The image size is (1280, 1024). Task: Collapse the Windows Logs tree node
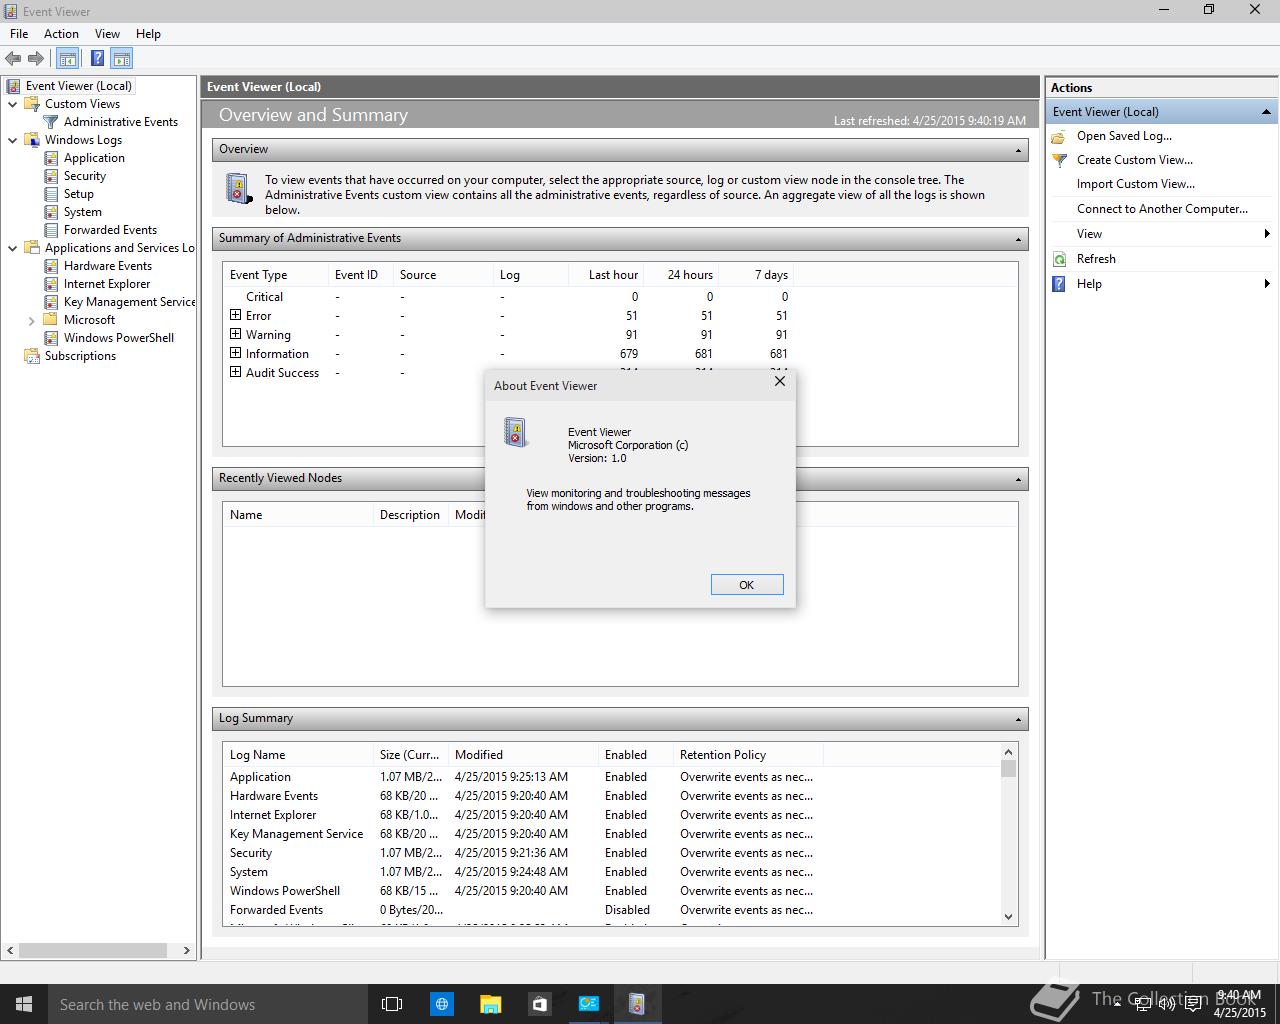click(x=13, y=140)
